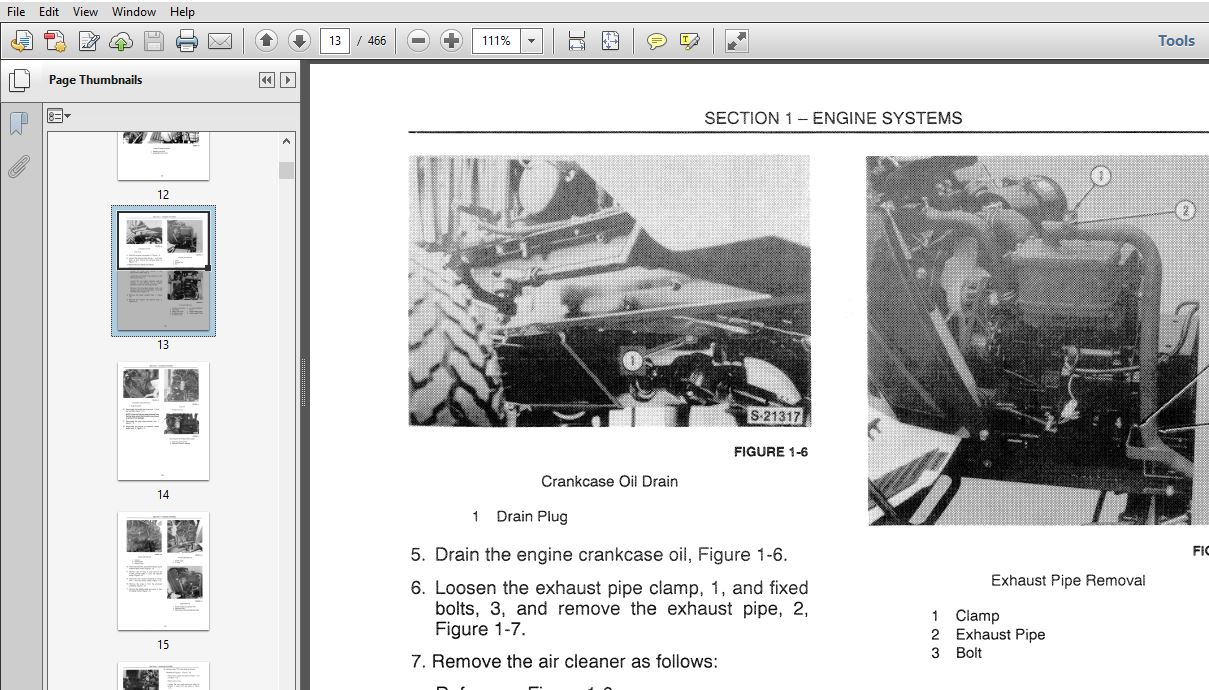1209x690 pixels.
Task: Click the "Drain Plug" legend entry
Action: coord(532,517)
